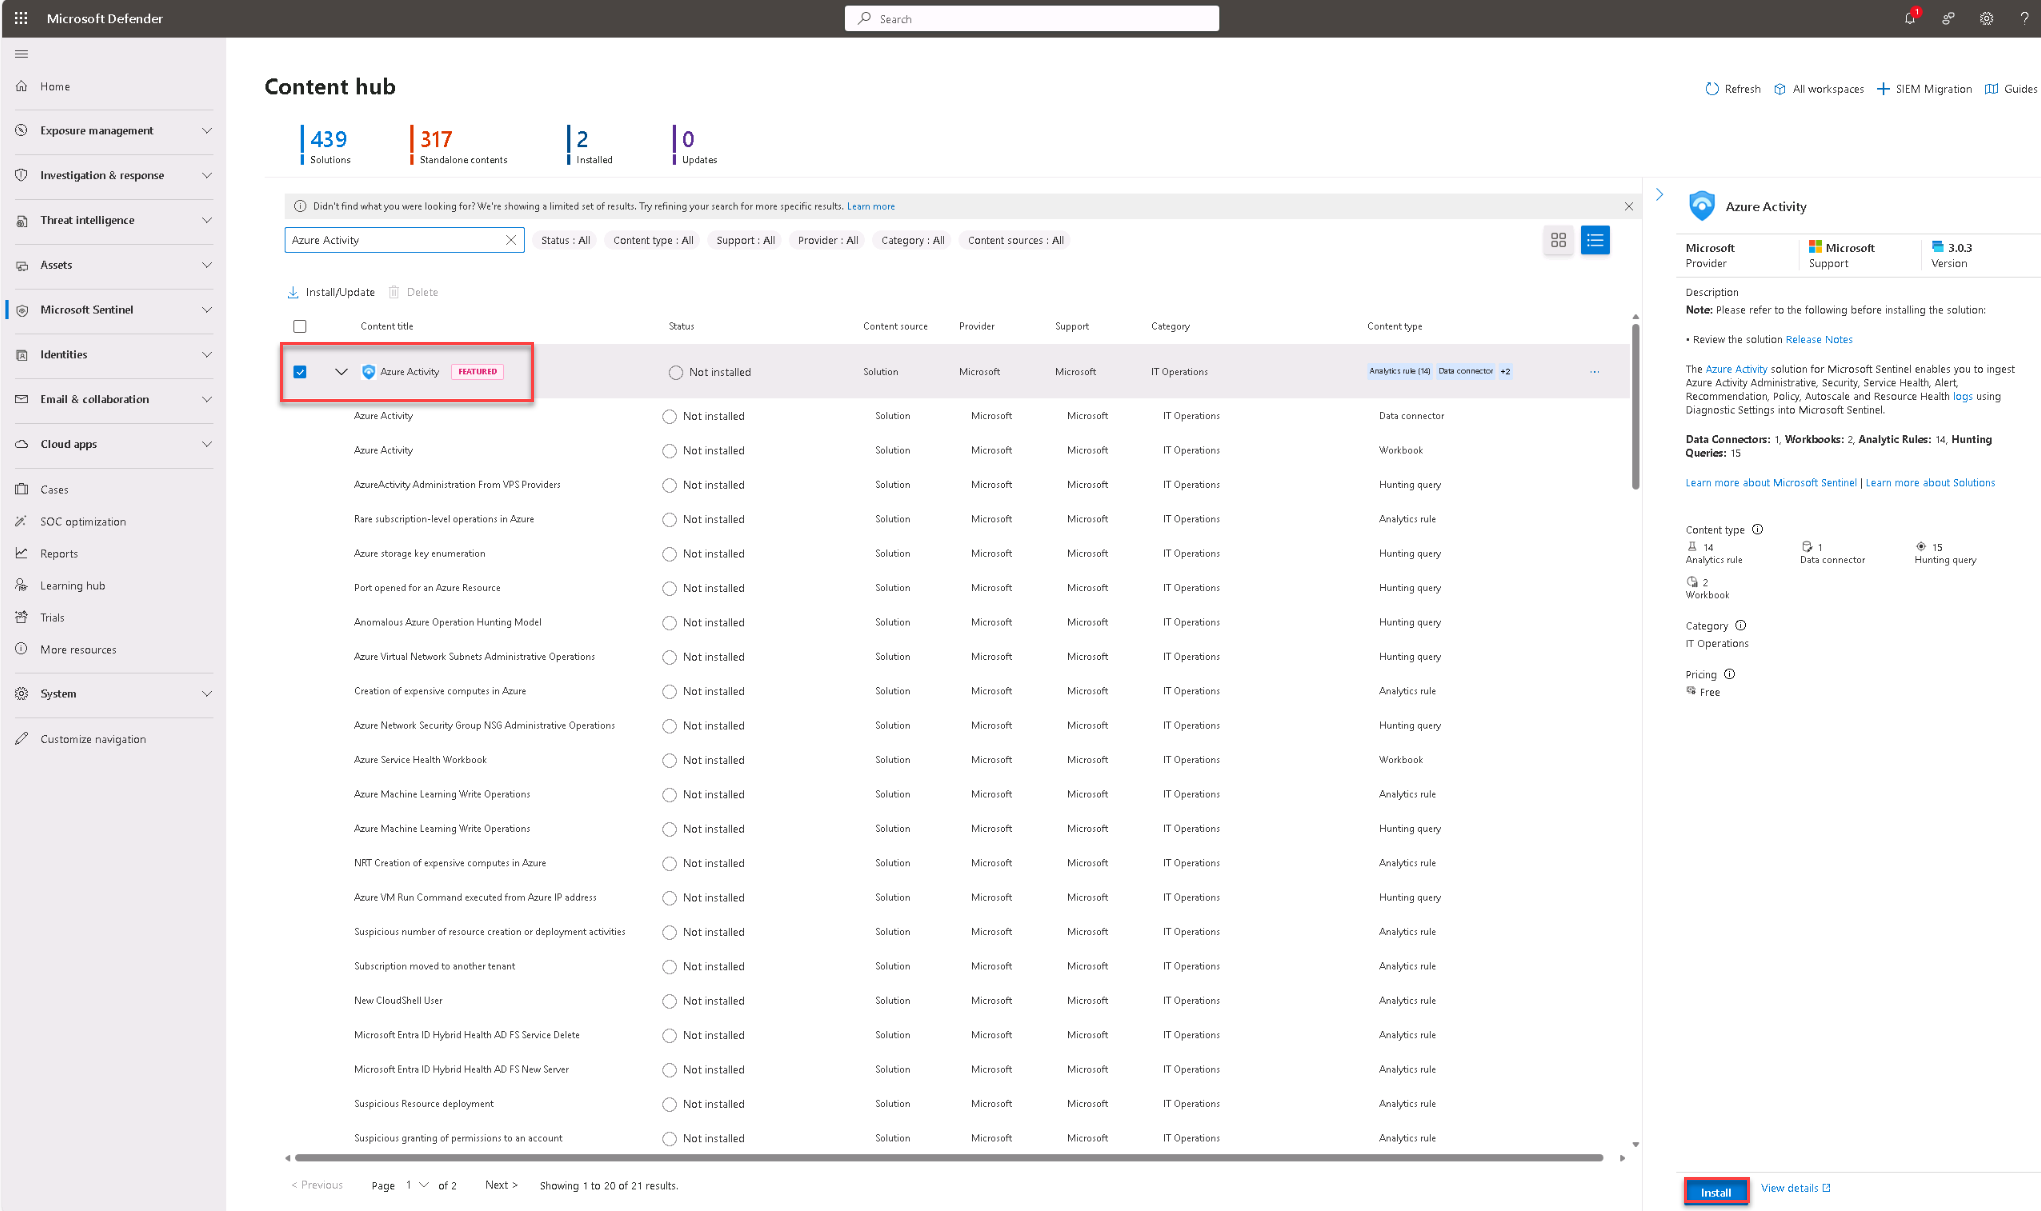Click the horizontal scrollbar under the table

pos(948,1158)
